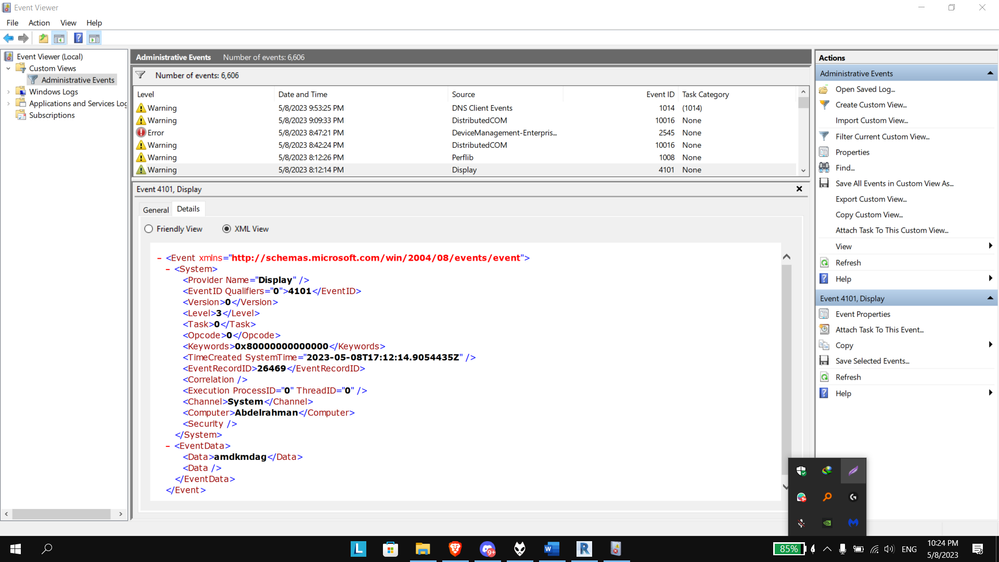Click Save Selected Events floppy icon
The height and width of the screenshot is (562, 999).
pos(824,361)
